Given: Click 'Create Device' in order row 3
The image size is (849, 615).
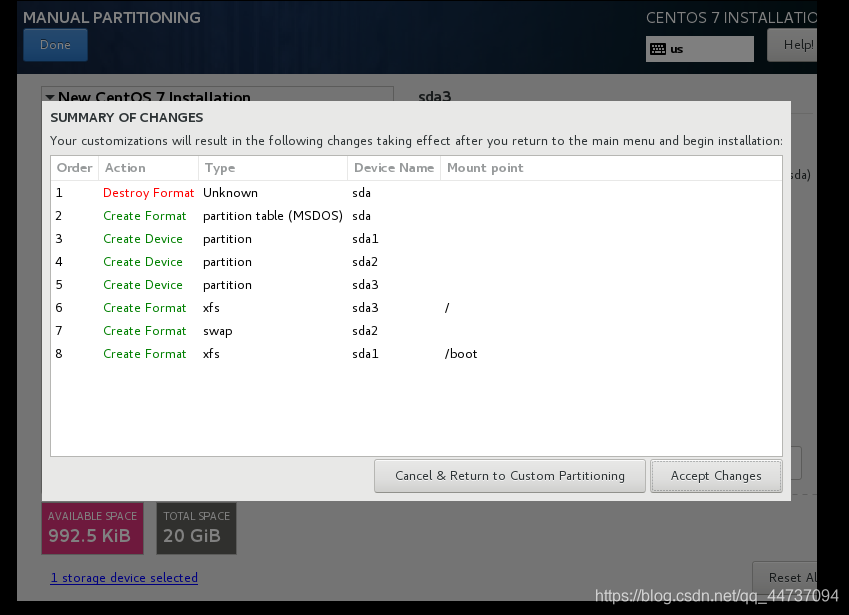Looking at the screenshot, I should click(143, 239).
